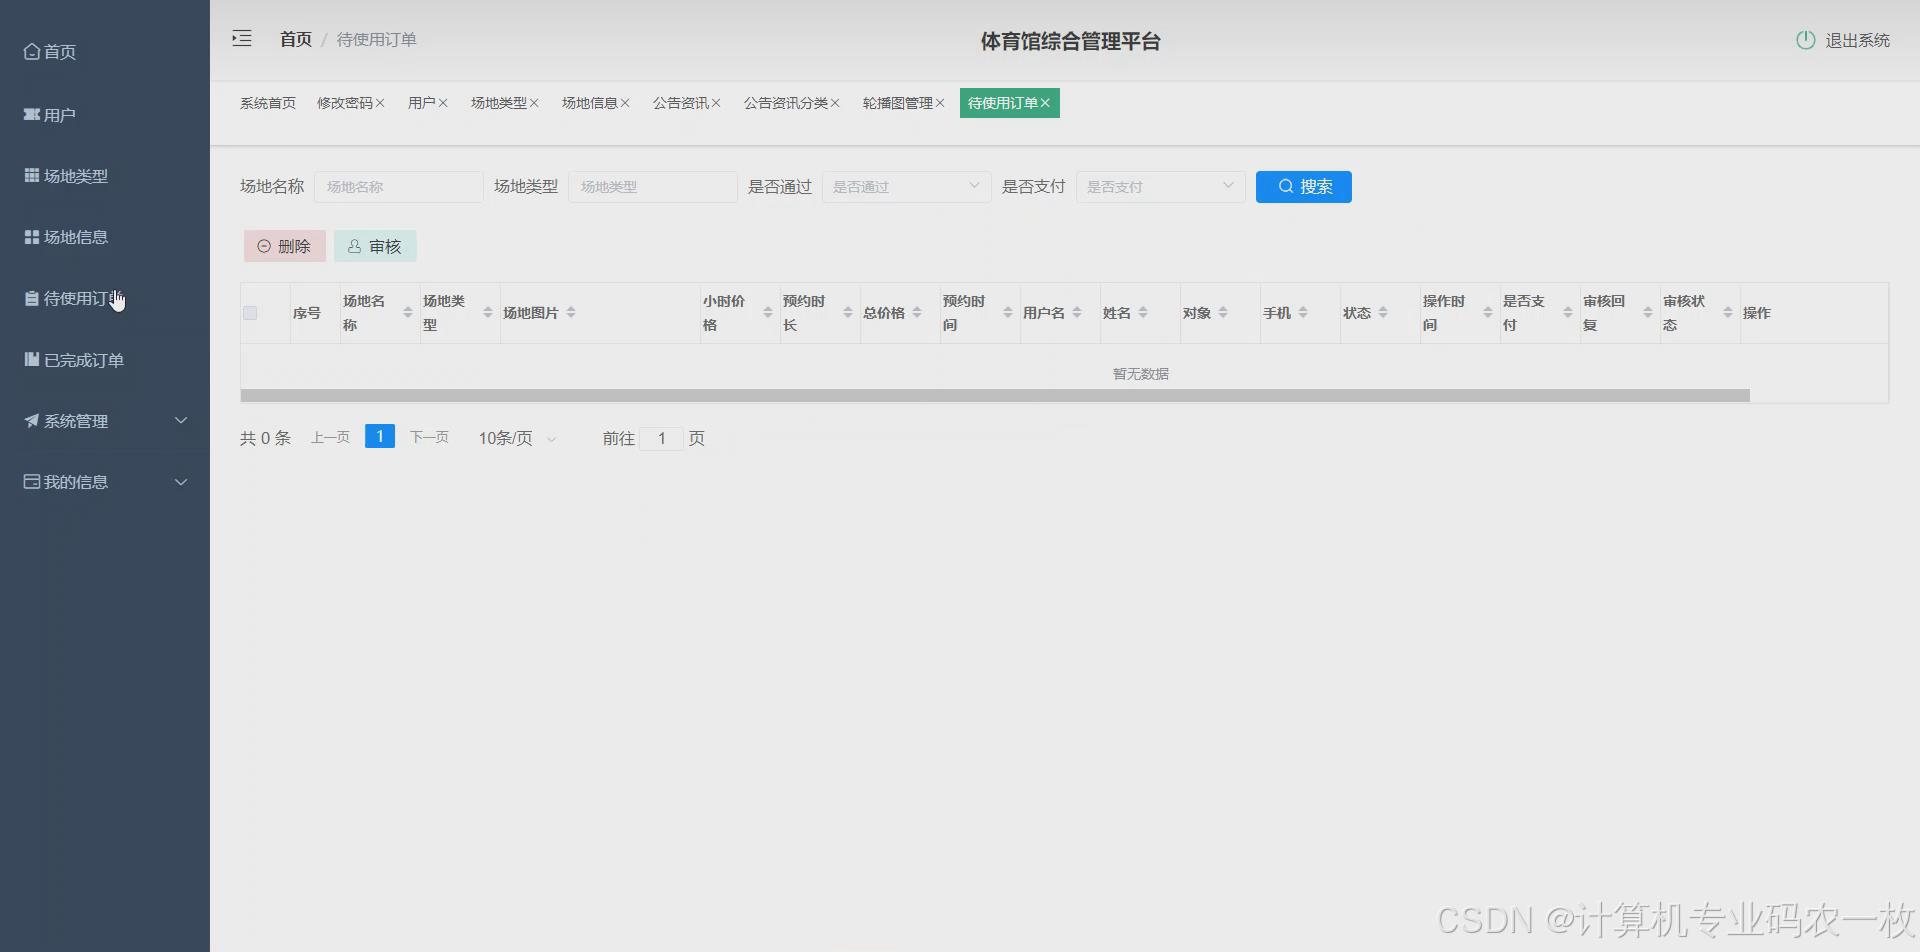Click the 退出系统 power icon
The width and height of the screenshot is (1920, 952).
[x=1806, y=40]
